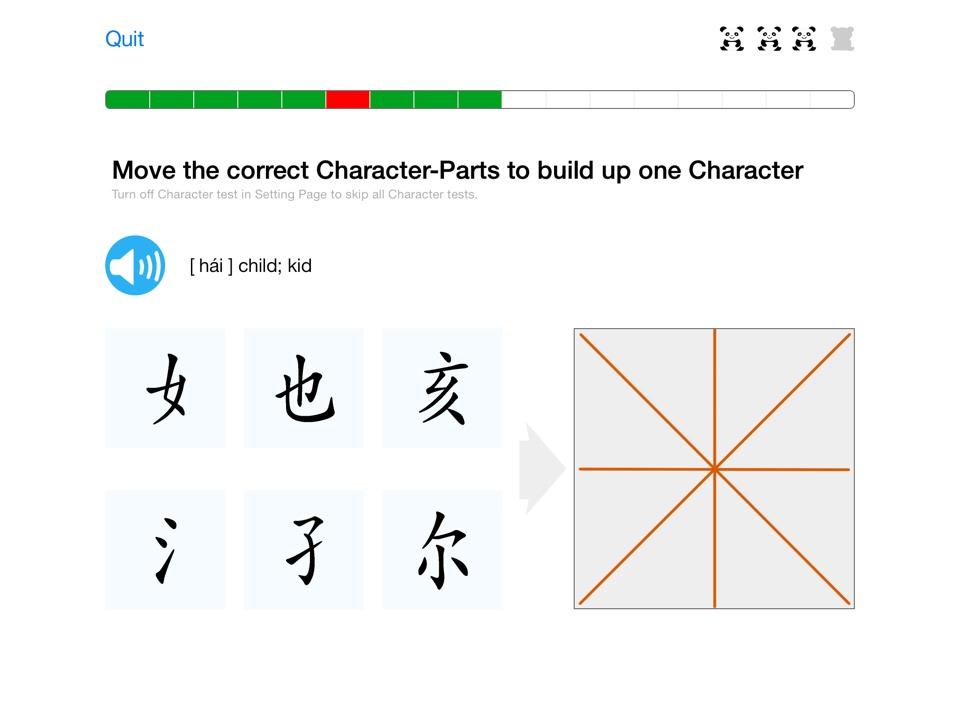The width and height of the screenshot is (960, 720).
Task: Play the hái pronunciation audio
Action: pyautogui.click(x=135, y=266)
